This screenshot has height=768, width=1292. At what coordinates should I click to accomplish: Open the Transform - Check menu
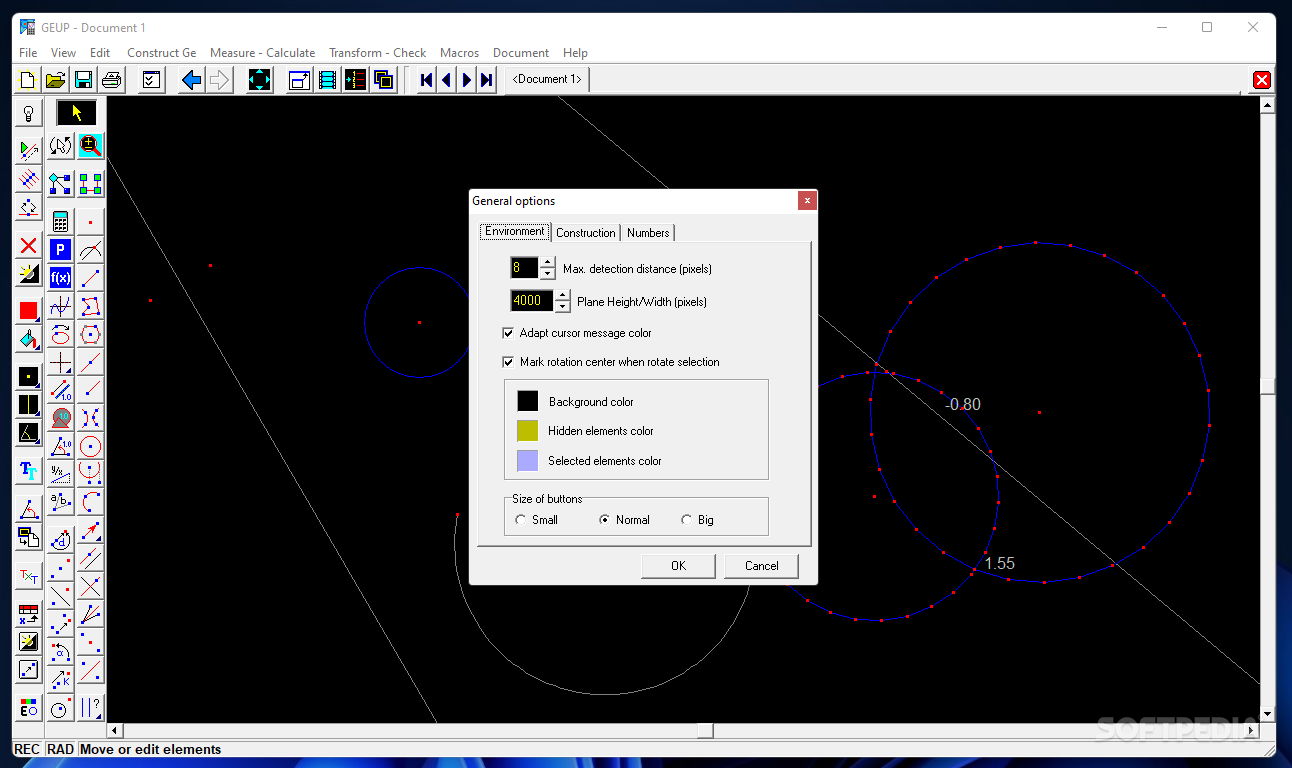(x=377, y=53)
